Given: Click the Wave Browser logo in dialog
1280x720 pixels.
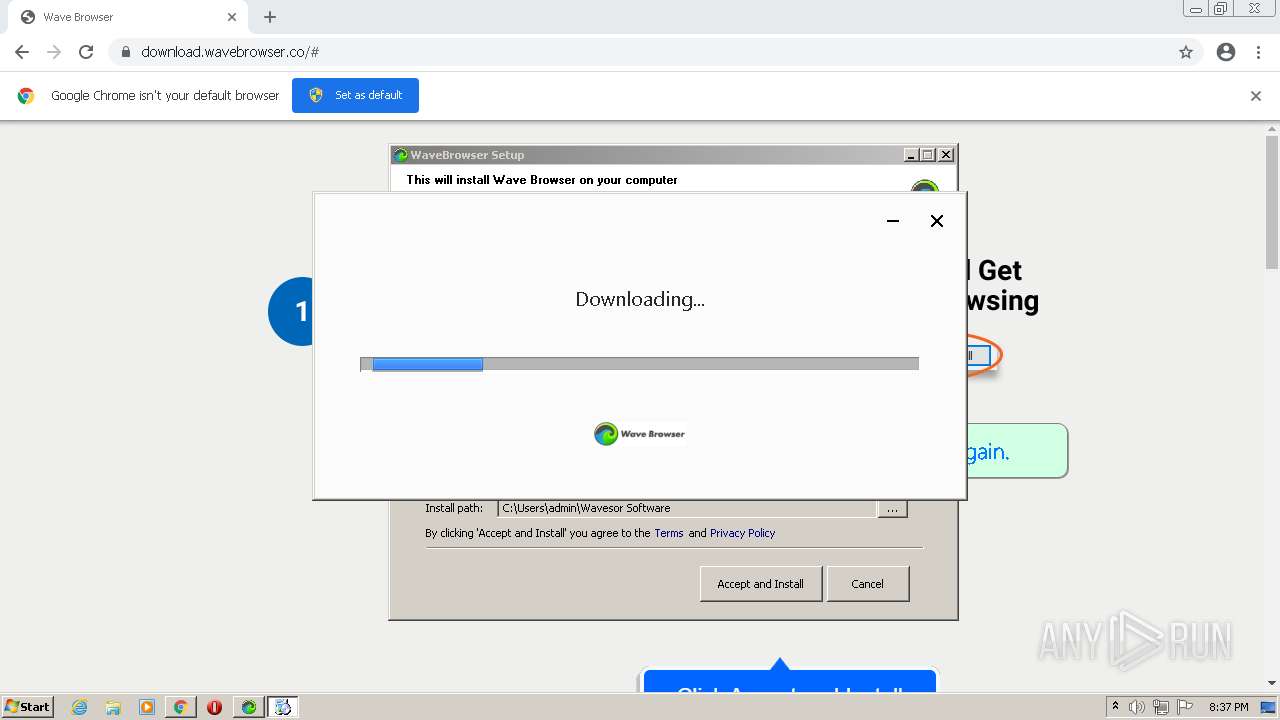Looking at the screenshot, I should [640, 434].
